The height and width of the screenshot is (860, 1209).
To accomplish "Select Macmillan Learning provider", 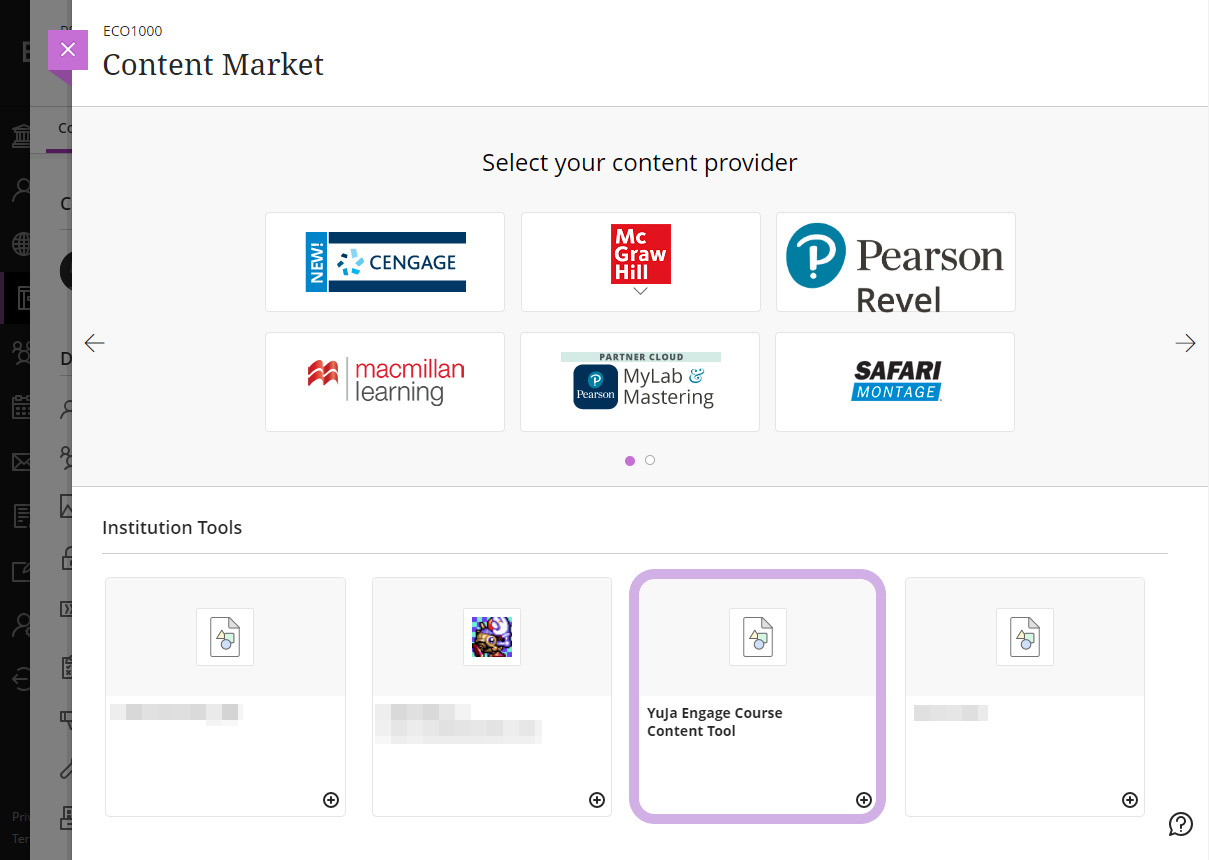I will [x=385, y=382].
